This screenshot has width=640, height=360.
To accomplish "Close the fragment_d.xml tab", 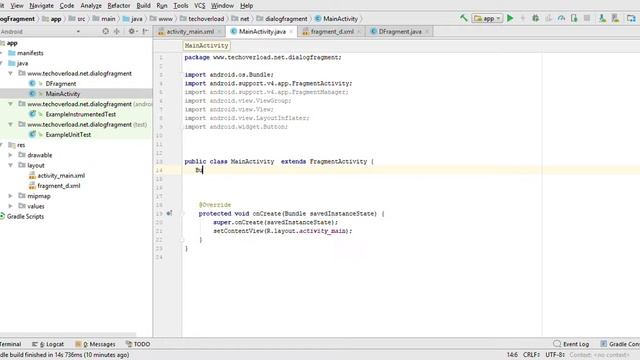I will point(359,31).
